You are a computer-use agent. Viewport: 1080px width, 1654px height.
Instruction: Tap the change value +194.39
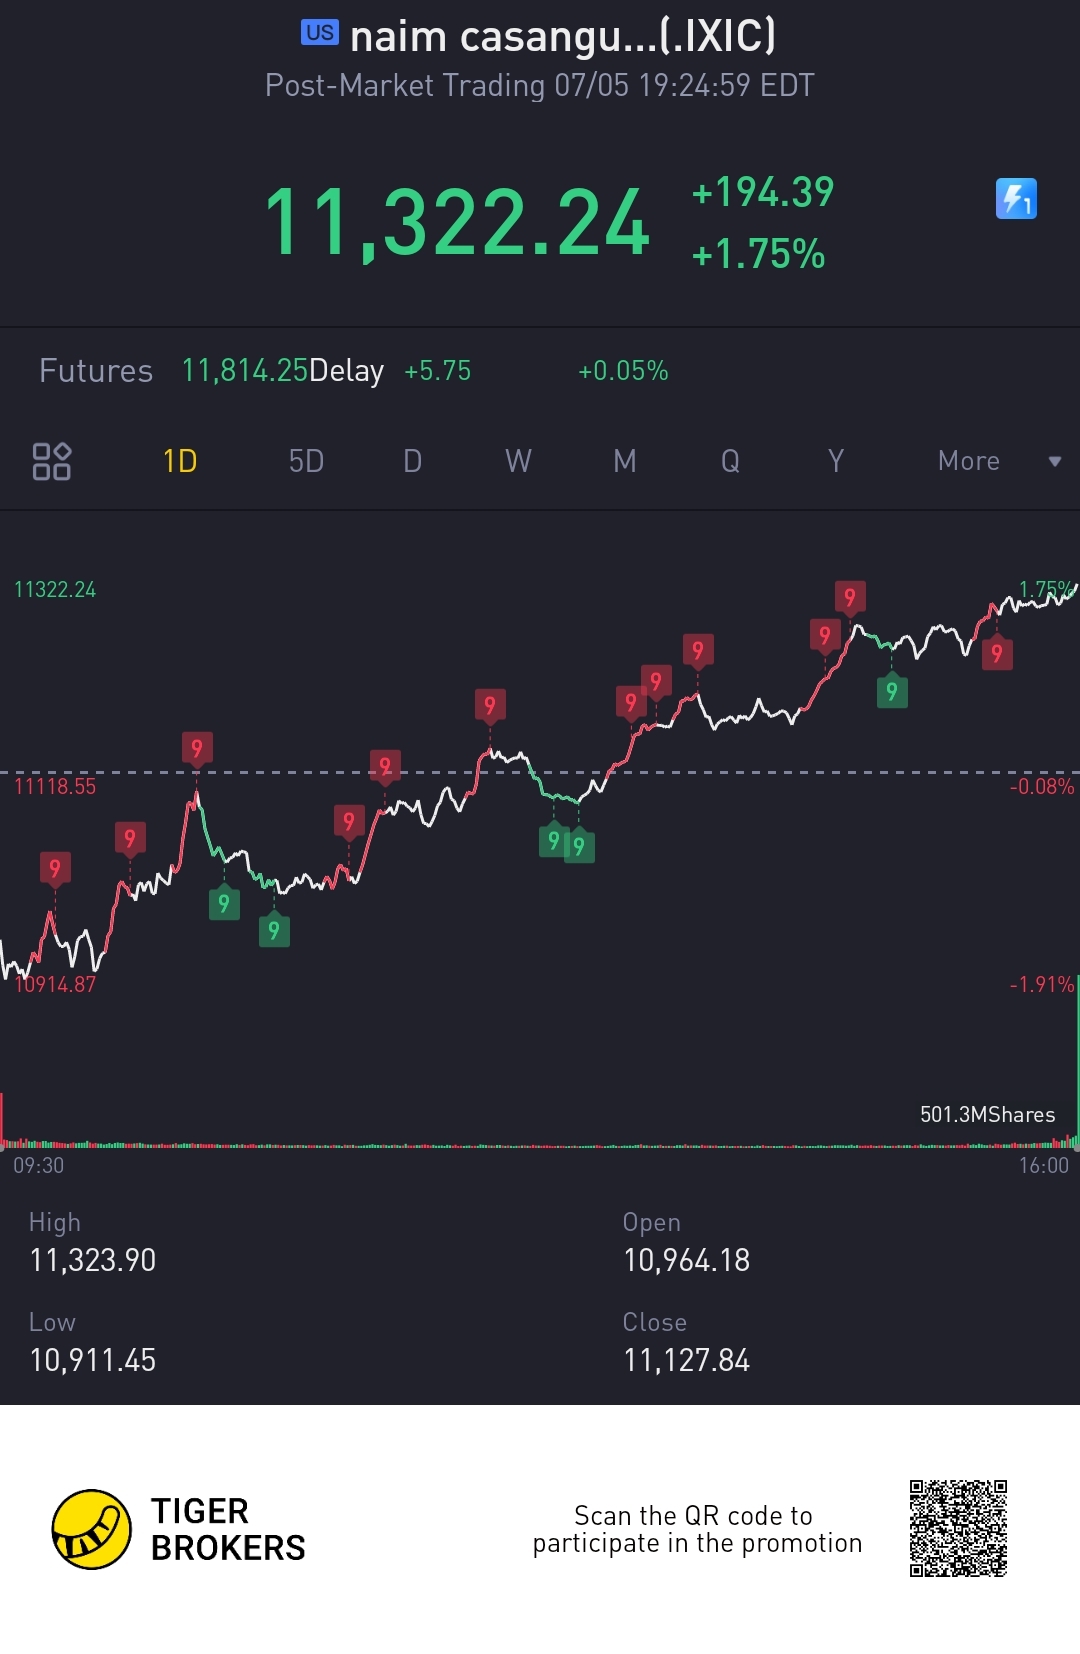[763, 192]
